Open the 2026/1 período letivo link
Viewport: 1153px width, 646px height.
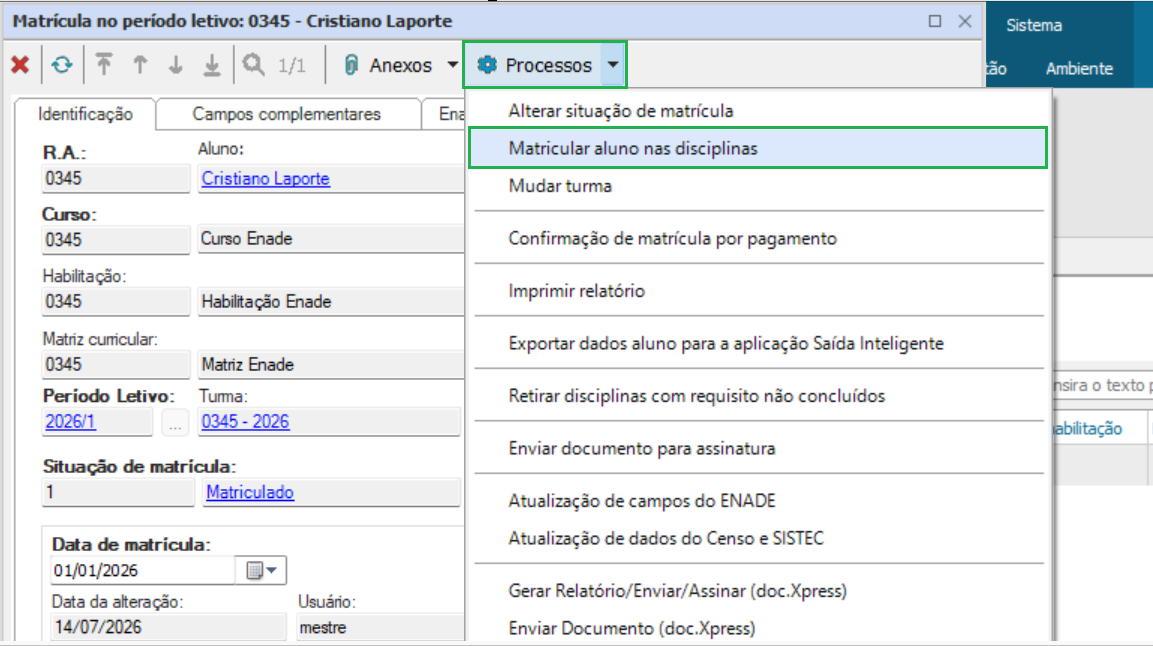tap(71, 422)
